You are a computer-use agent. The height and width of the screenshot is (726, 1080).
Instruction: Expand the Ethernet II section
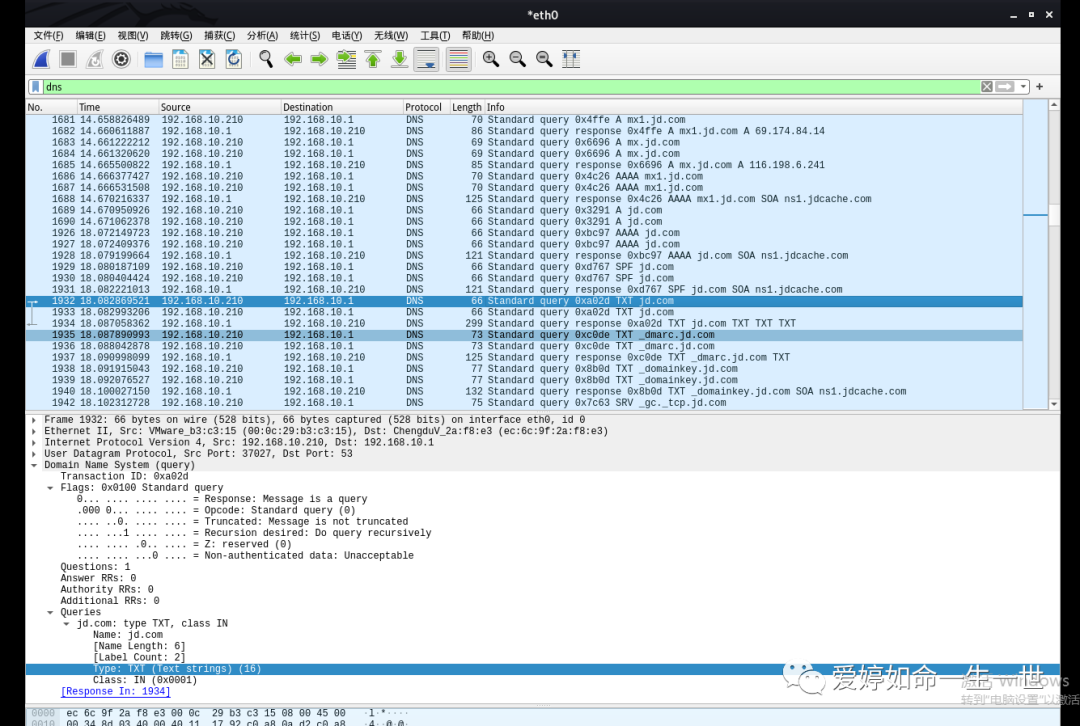click(x=33, y=431)
